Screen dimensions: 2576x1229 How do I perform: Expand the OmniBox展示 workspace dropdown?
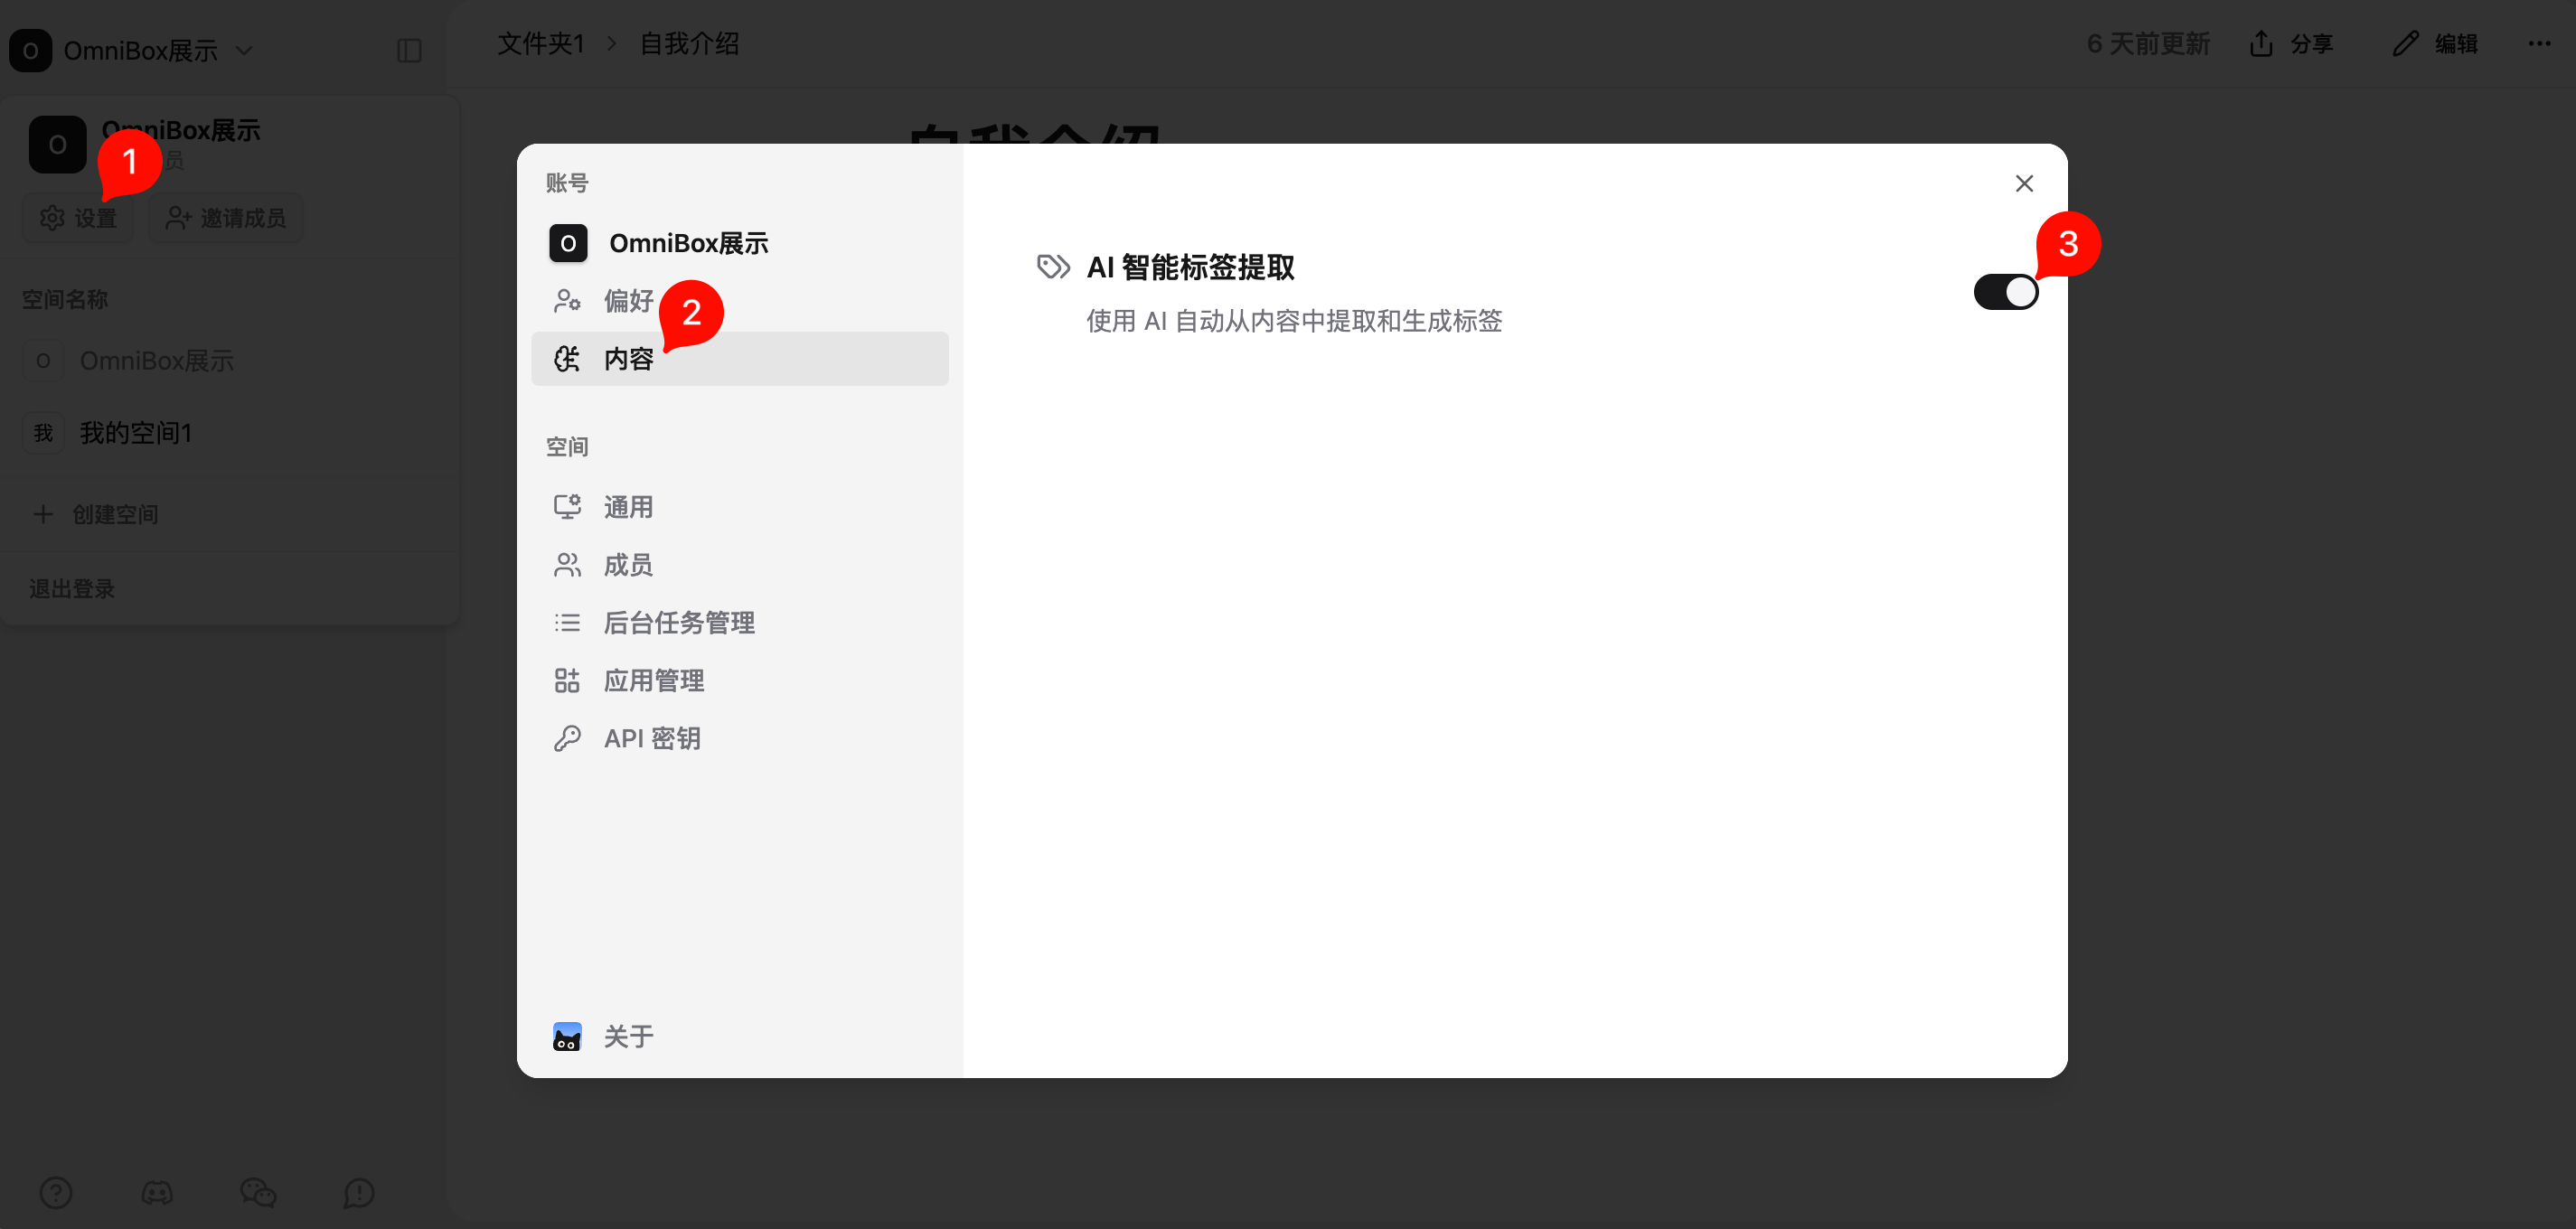click(x=244, y=50)
